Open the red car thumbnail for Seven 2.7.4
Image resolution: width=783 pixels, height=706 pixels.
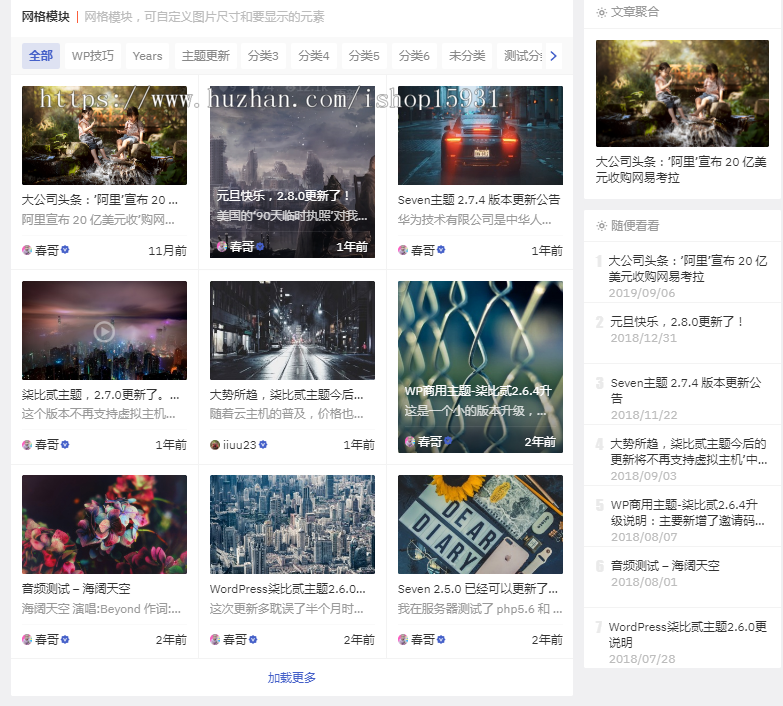coord(480,135)
